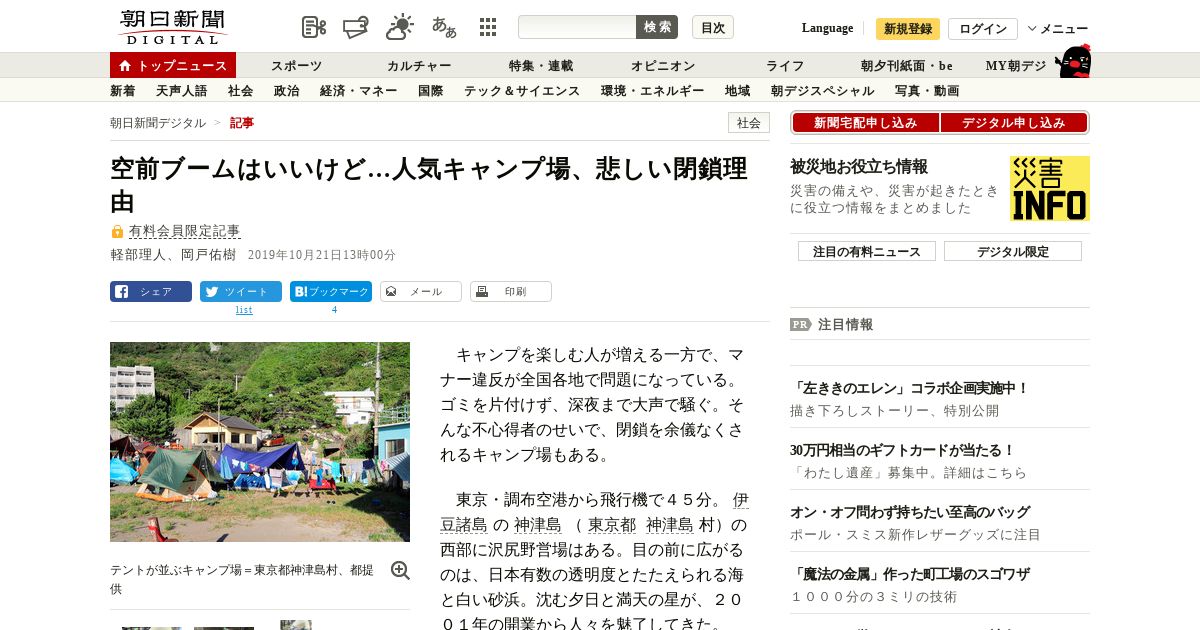
Task: Open the 社会 category tag
Action: pyautogui.click(x=749, y=123)
